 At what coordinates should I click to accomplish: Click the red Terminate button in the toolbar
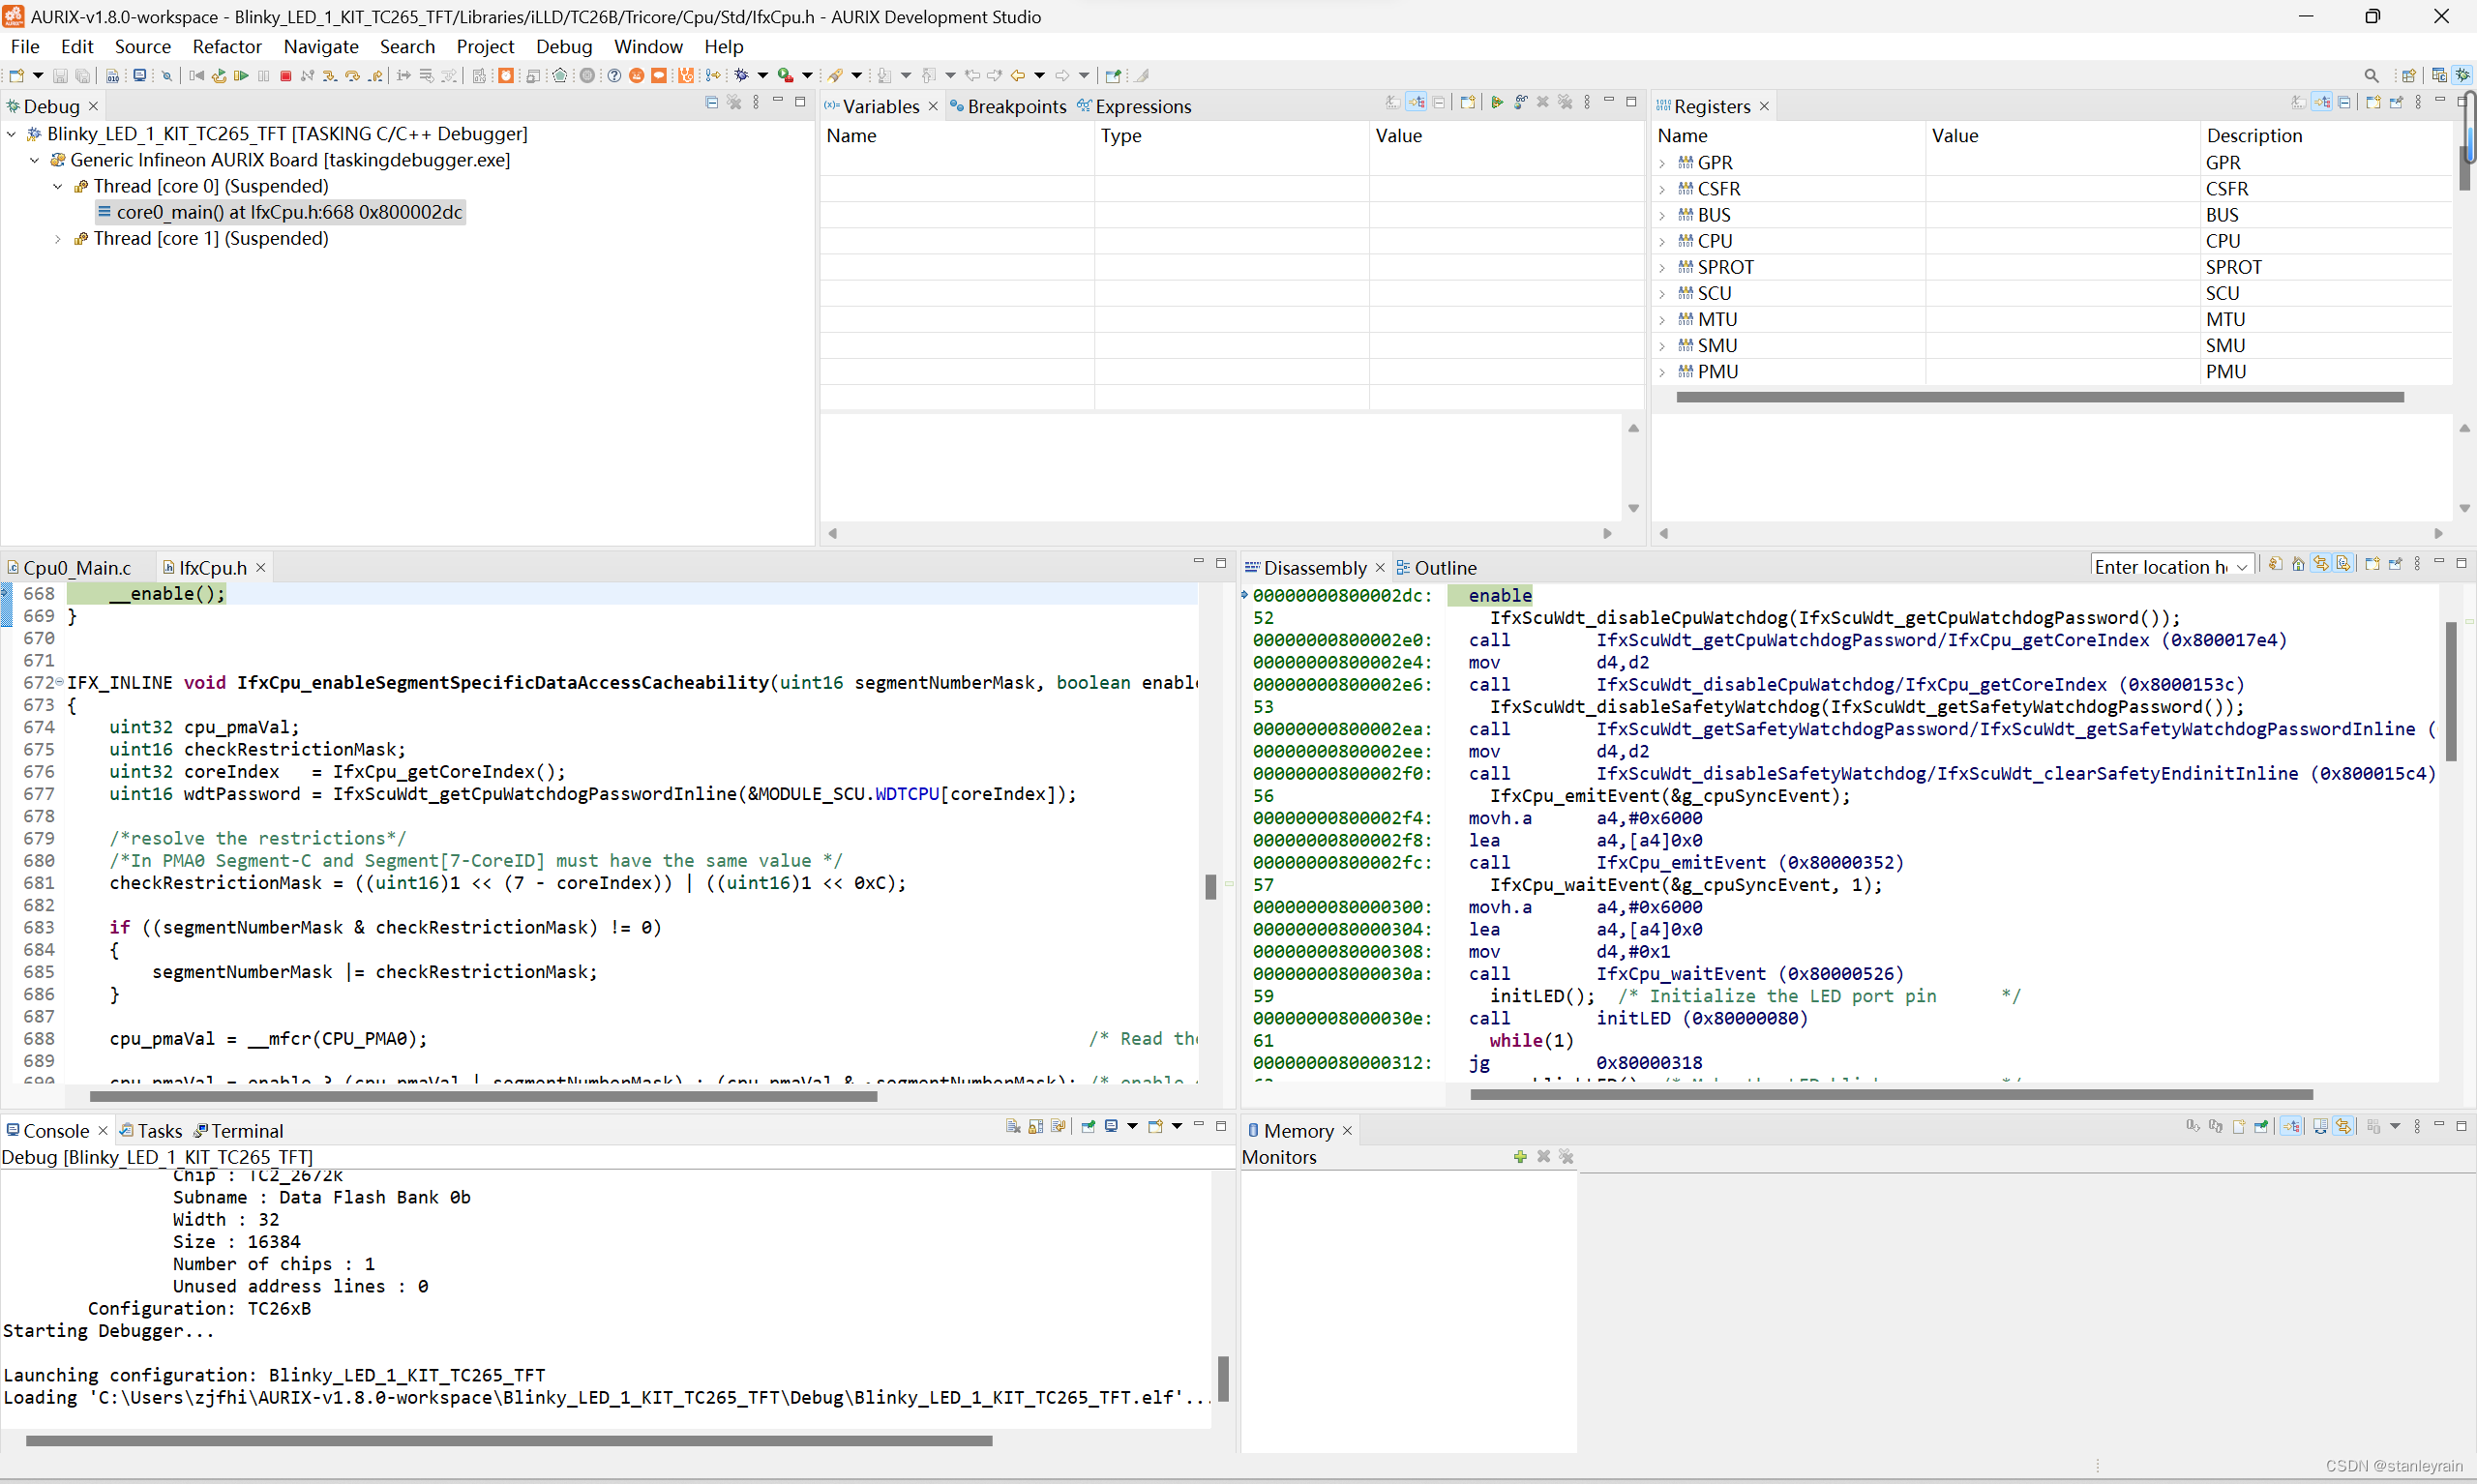coord(286,75)
